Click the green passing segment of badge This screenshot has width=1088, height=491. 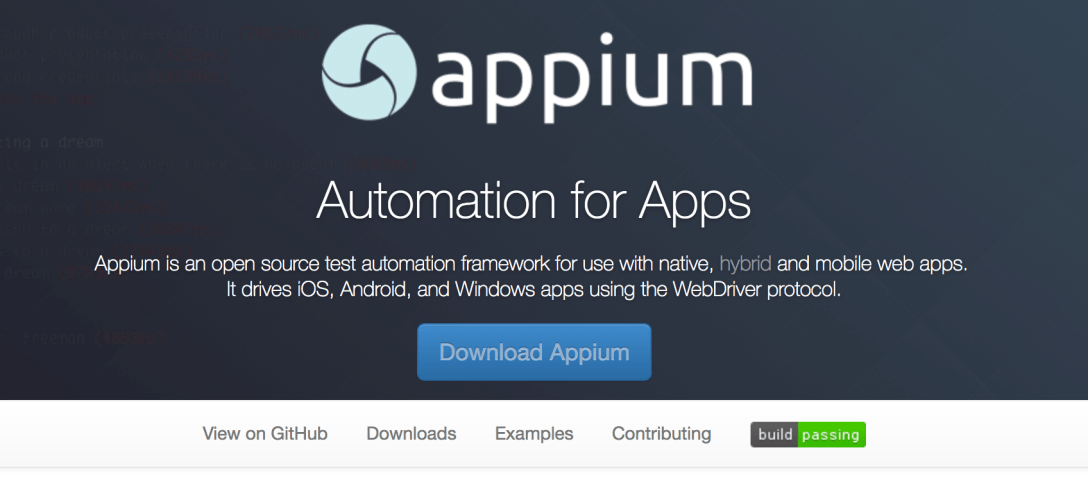pyautogui.click(x=832, y=434)
